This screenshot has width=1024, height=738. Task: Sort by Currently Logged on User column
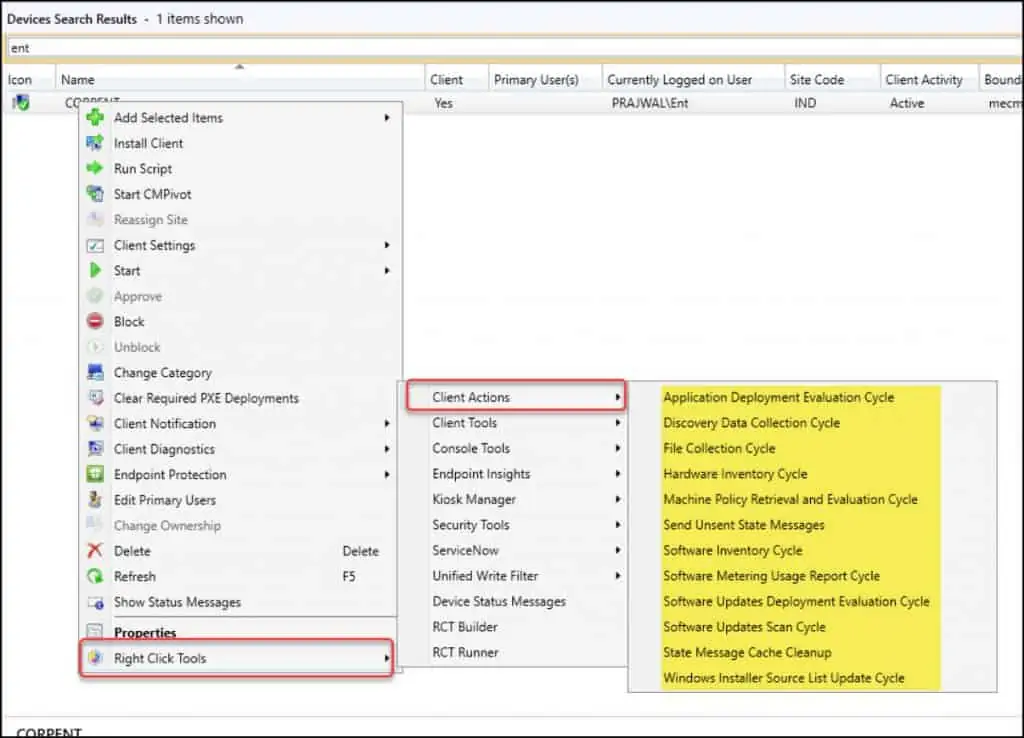click(693, 79)
